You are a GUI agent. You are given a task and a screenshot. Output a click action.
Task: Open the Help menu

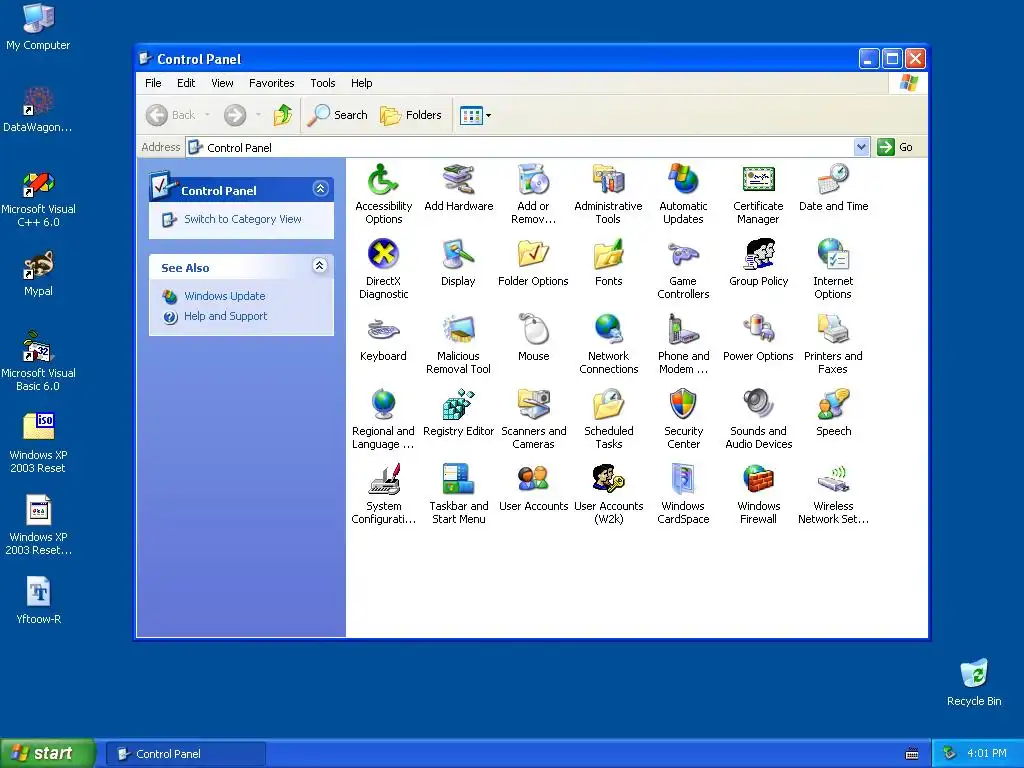pos(361,83)
